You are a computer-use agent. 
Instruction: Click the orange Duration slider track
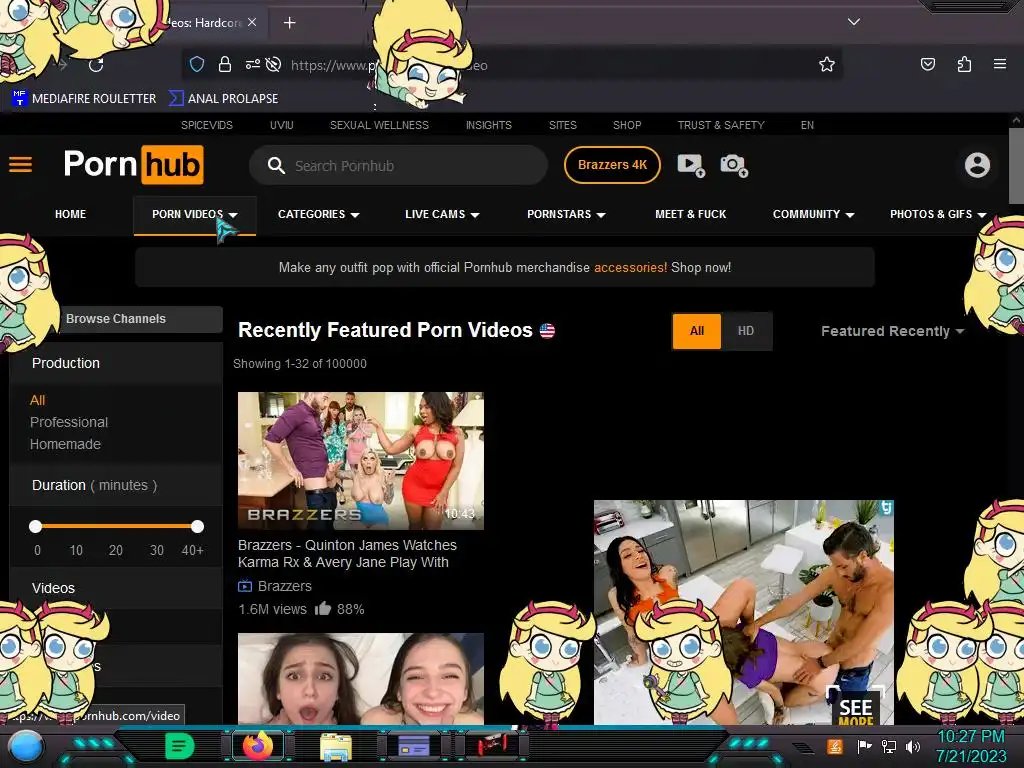[x=116, y=526]
